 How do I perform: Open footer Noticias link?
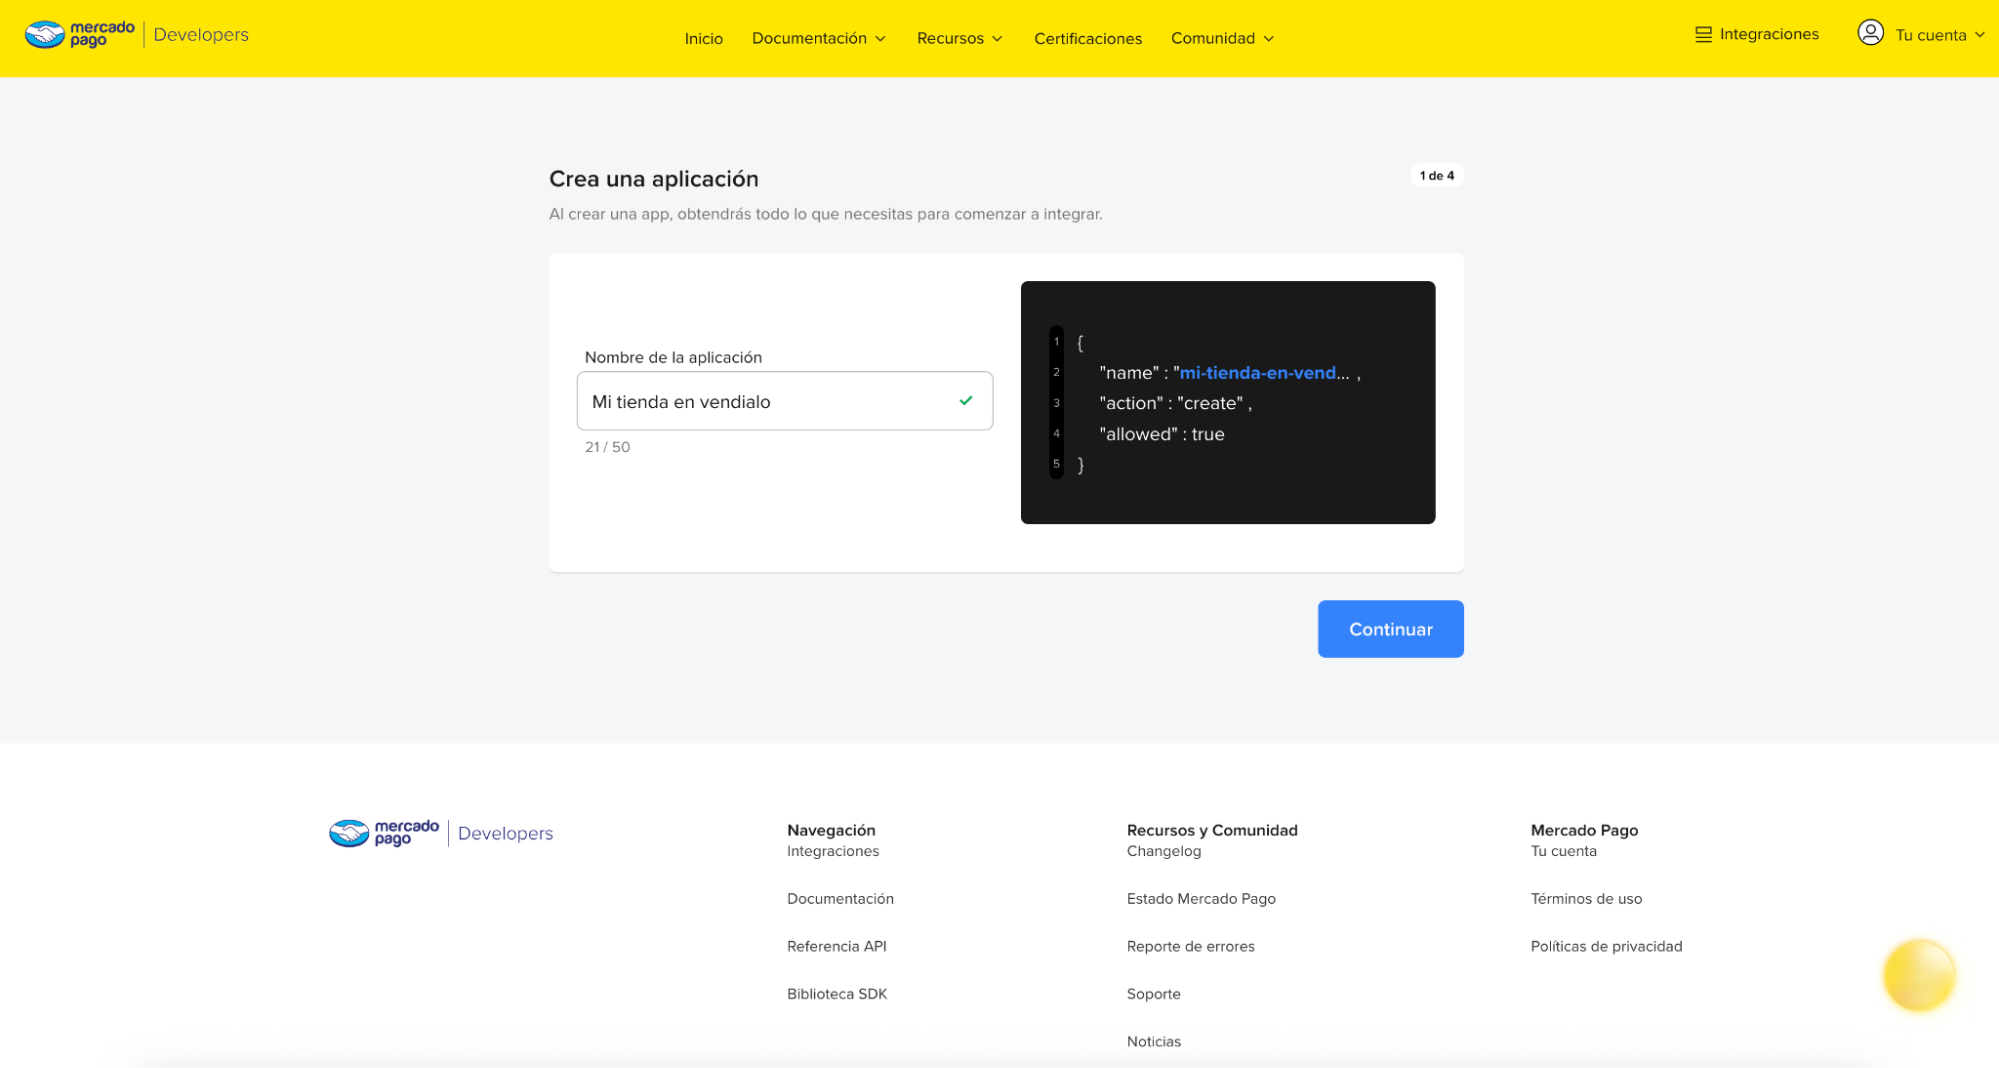click(x=1153, y=1041)
